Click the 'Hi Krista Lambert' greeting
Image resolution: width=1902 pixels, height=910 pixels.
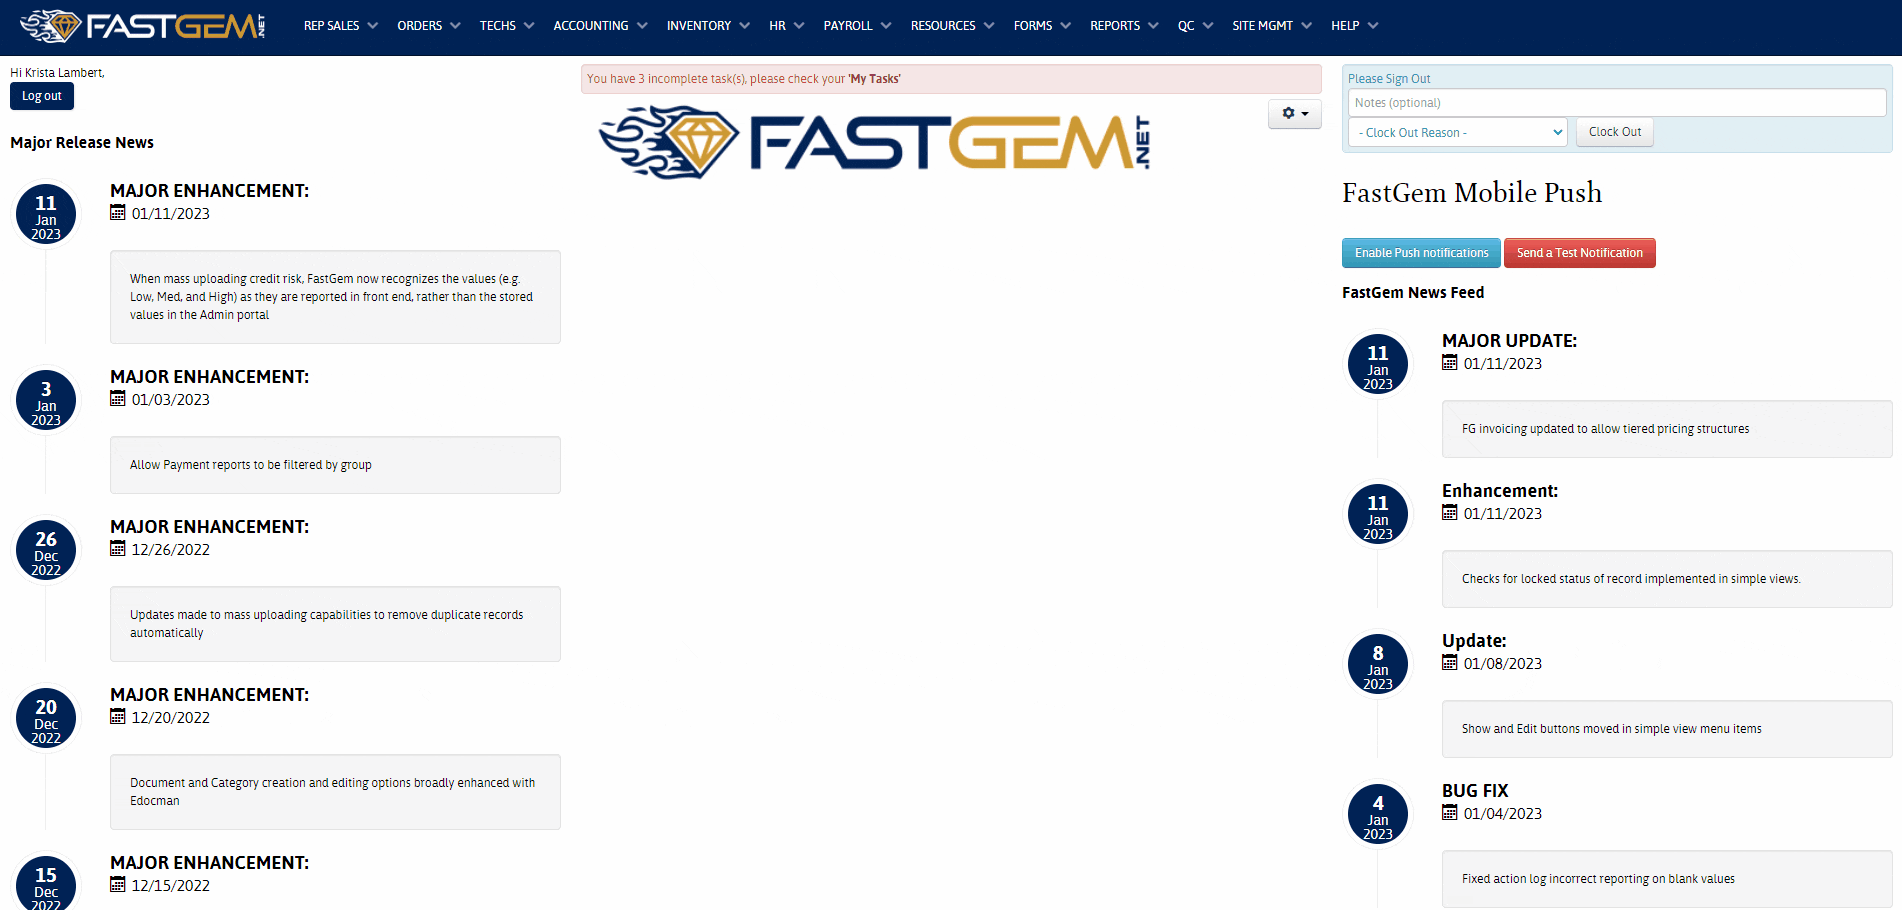click(57, 73)
